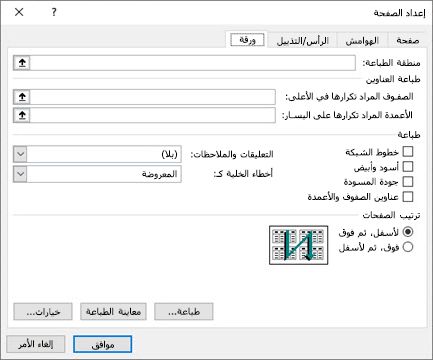Close the إعداد الصفحة dialog
Image resolution: width=433 pixels, height=360 pixels.
click(x=19, y=12)
